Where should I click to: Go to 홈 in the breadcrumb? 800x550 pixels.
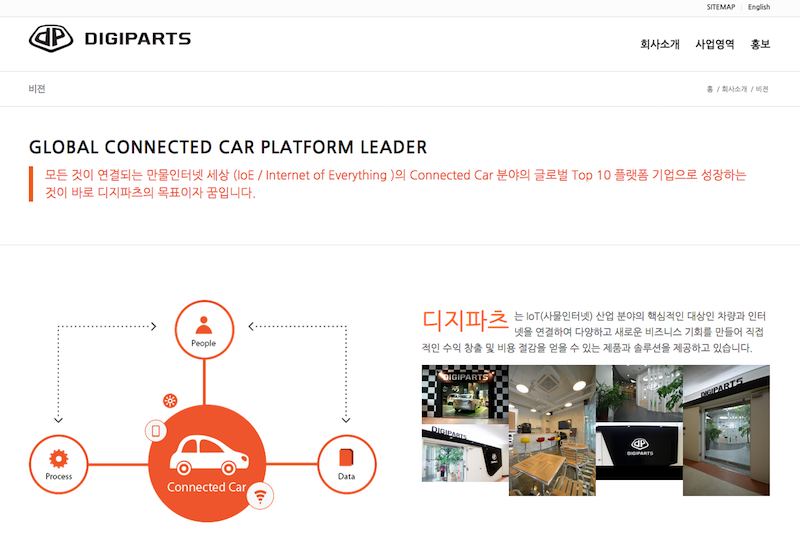[x=709, y=89]
